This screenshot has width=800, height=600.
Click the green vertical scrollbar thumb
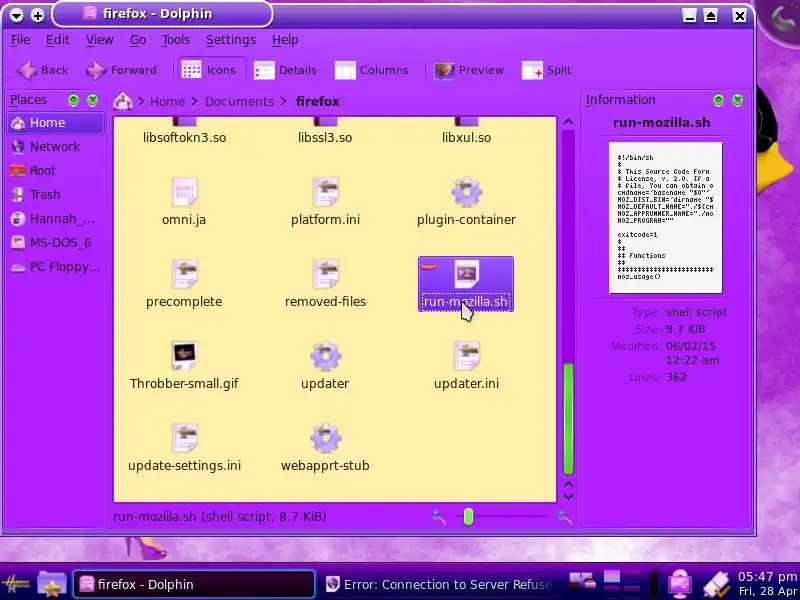pyautogui.click(x=568, y=418)
